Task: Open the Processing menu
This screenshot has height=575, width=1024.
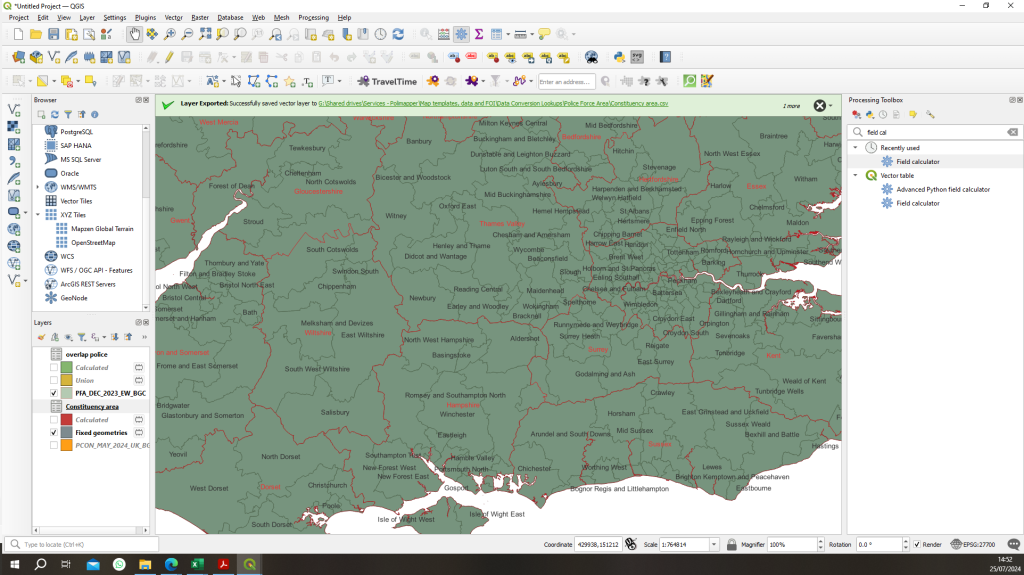Action: click(x=313, y=17)
